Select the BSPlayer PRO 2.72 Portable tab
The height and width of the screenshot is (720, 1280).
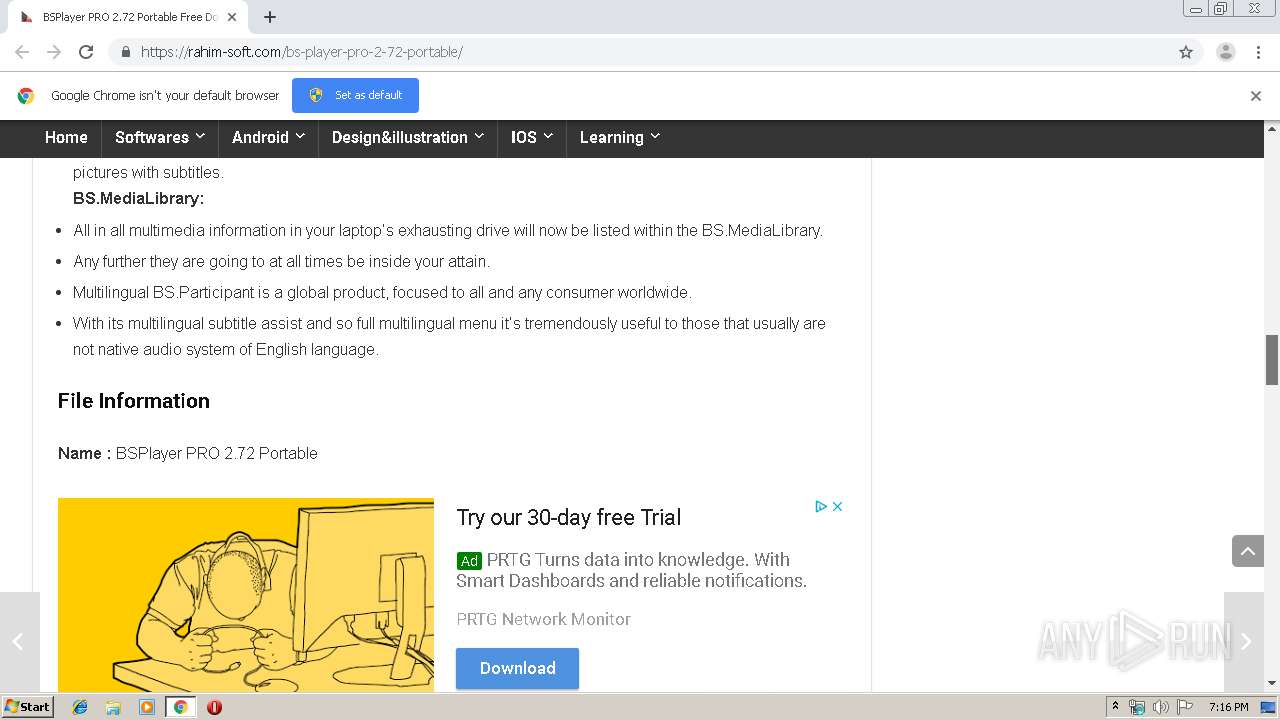click(130, 17)
